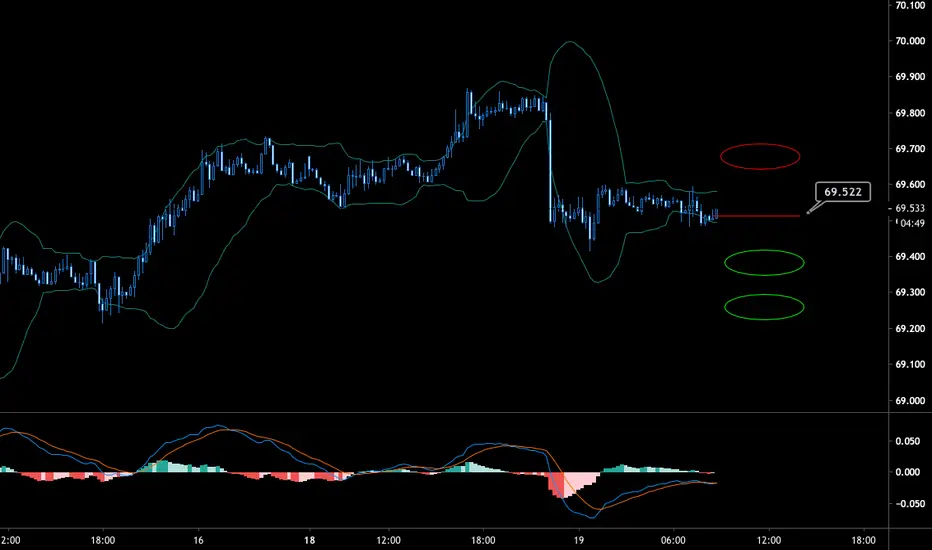Click the date label 16 on time axis
This screenshot has width=932, height=550.
tap(198, 540)
